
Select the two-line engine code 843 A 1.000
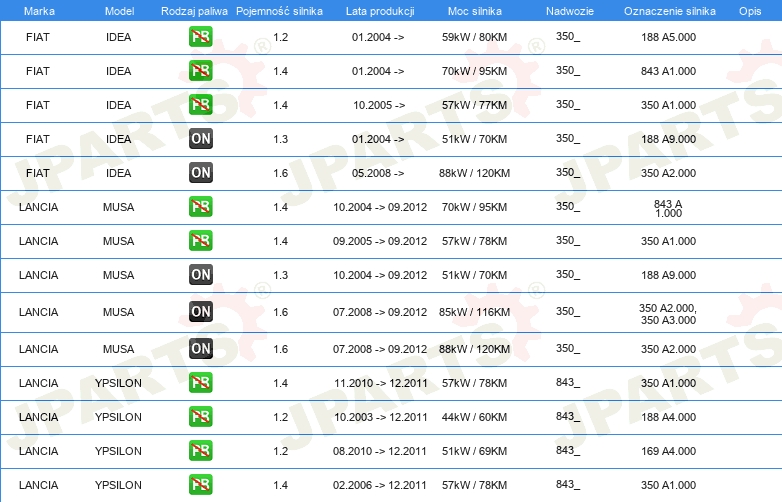[x=668, y=208]
